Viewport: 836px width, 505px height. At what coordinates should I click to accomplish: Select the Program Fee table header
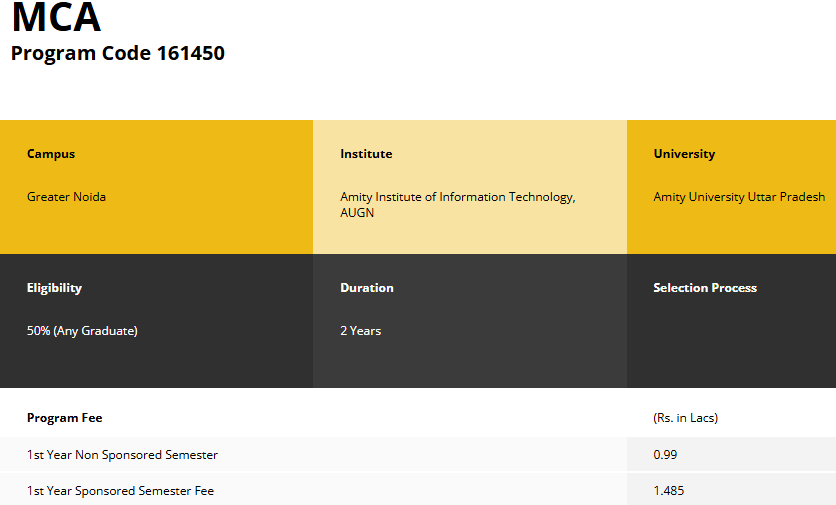tap(64, 418)
